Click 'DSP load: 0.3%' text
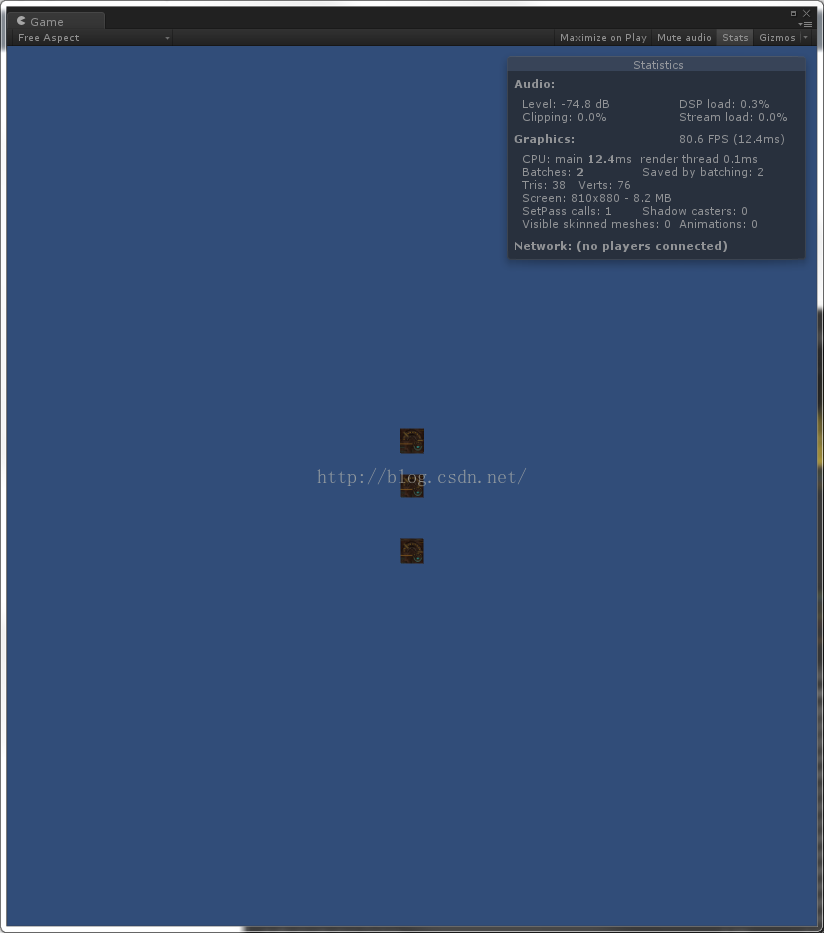The height and width of the screenshot is (933, 824). click(724, 104)
